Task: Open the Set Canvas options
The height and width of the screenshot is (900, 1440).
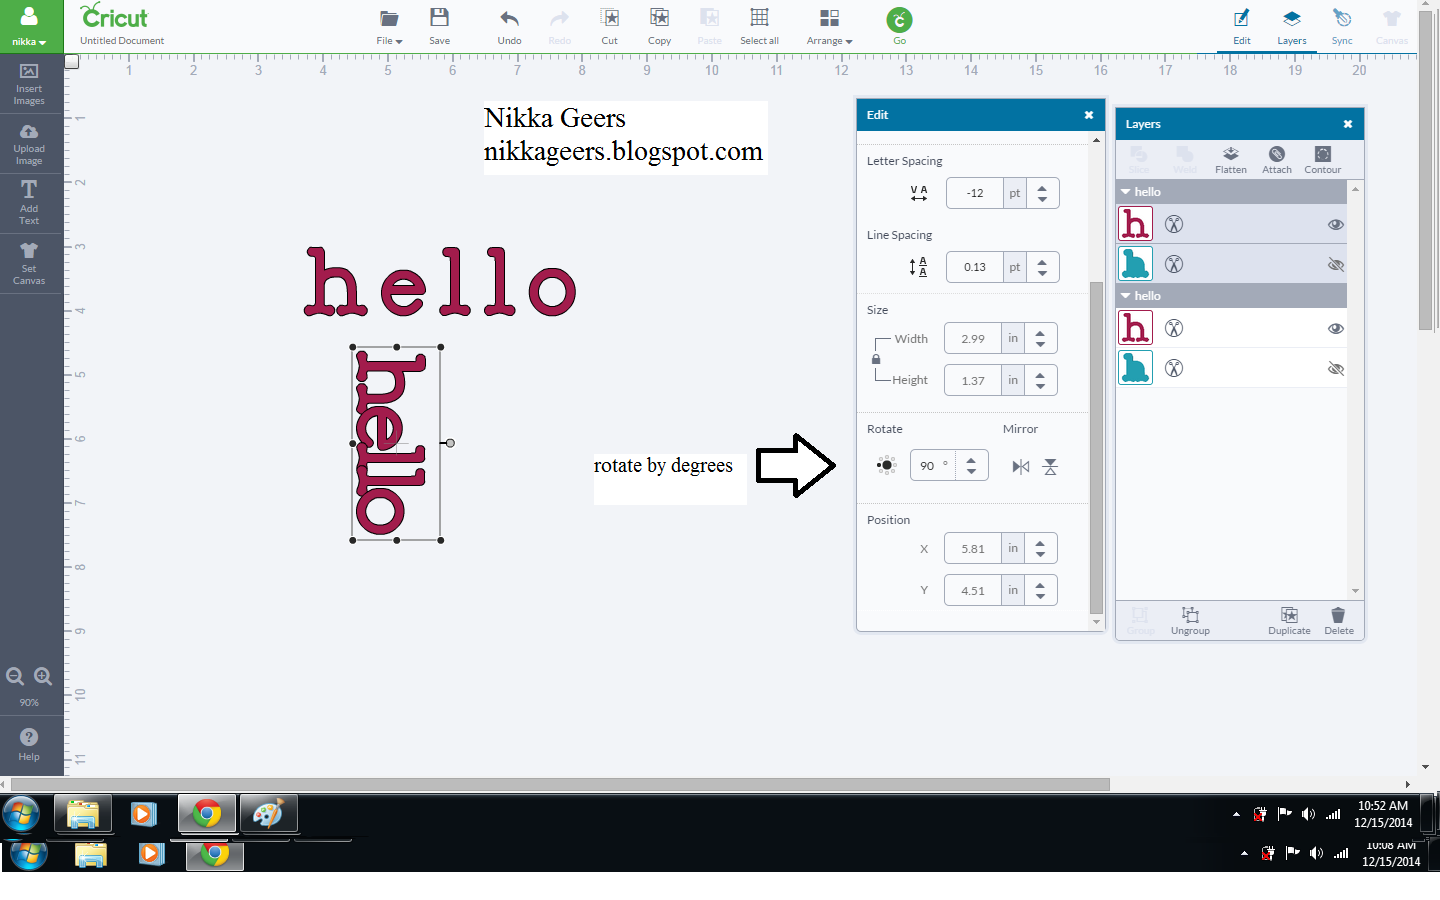Action: click(x=29, y=263)
